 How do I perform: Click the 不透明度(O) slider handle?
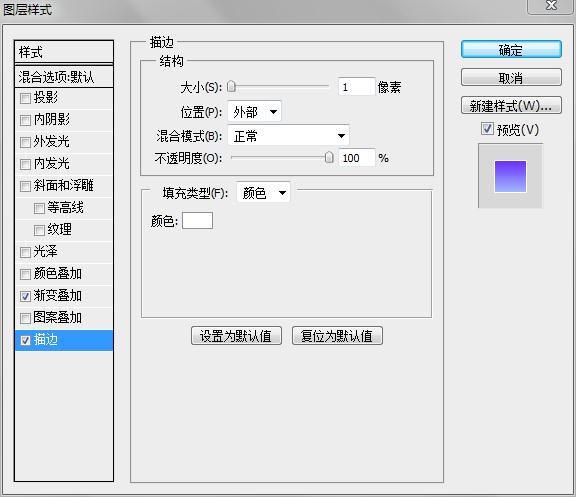pyautogui.click(x=329, y=158)
